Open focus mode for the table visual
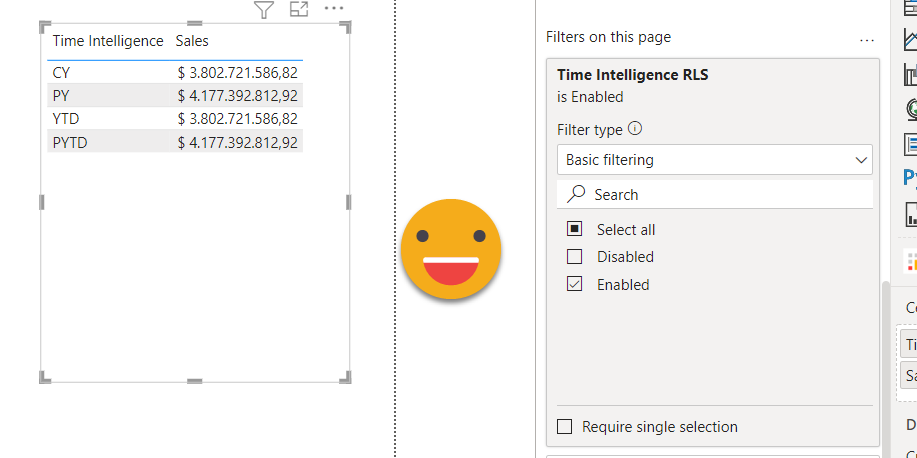The image size is (917, 458). [x=298, y=10]
